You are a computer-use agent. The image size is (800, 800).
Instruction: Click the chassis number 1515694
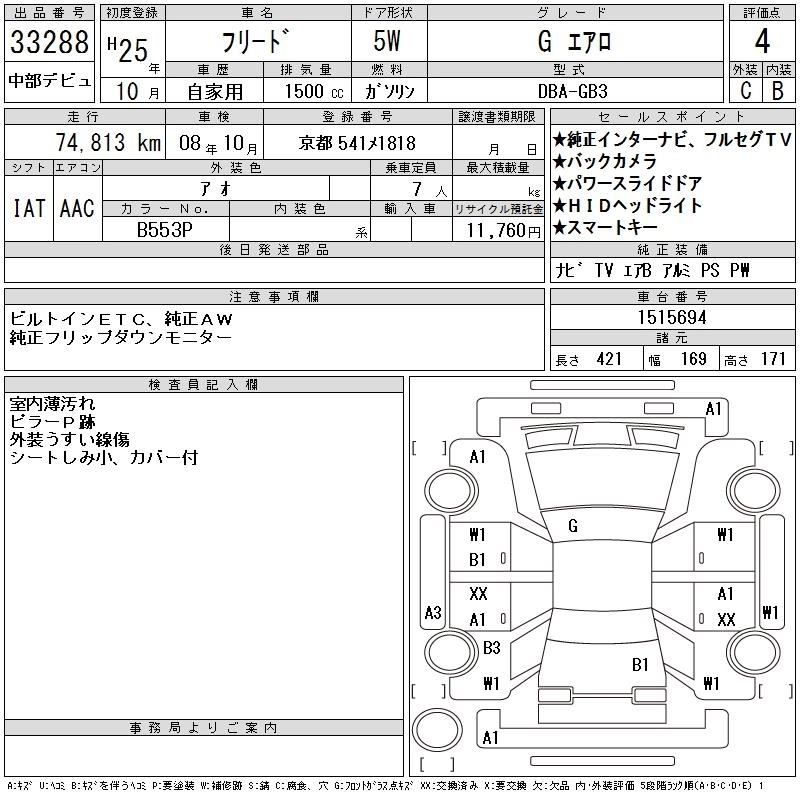click(672, 318)
